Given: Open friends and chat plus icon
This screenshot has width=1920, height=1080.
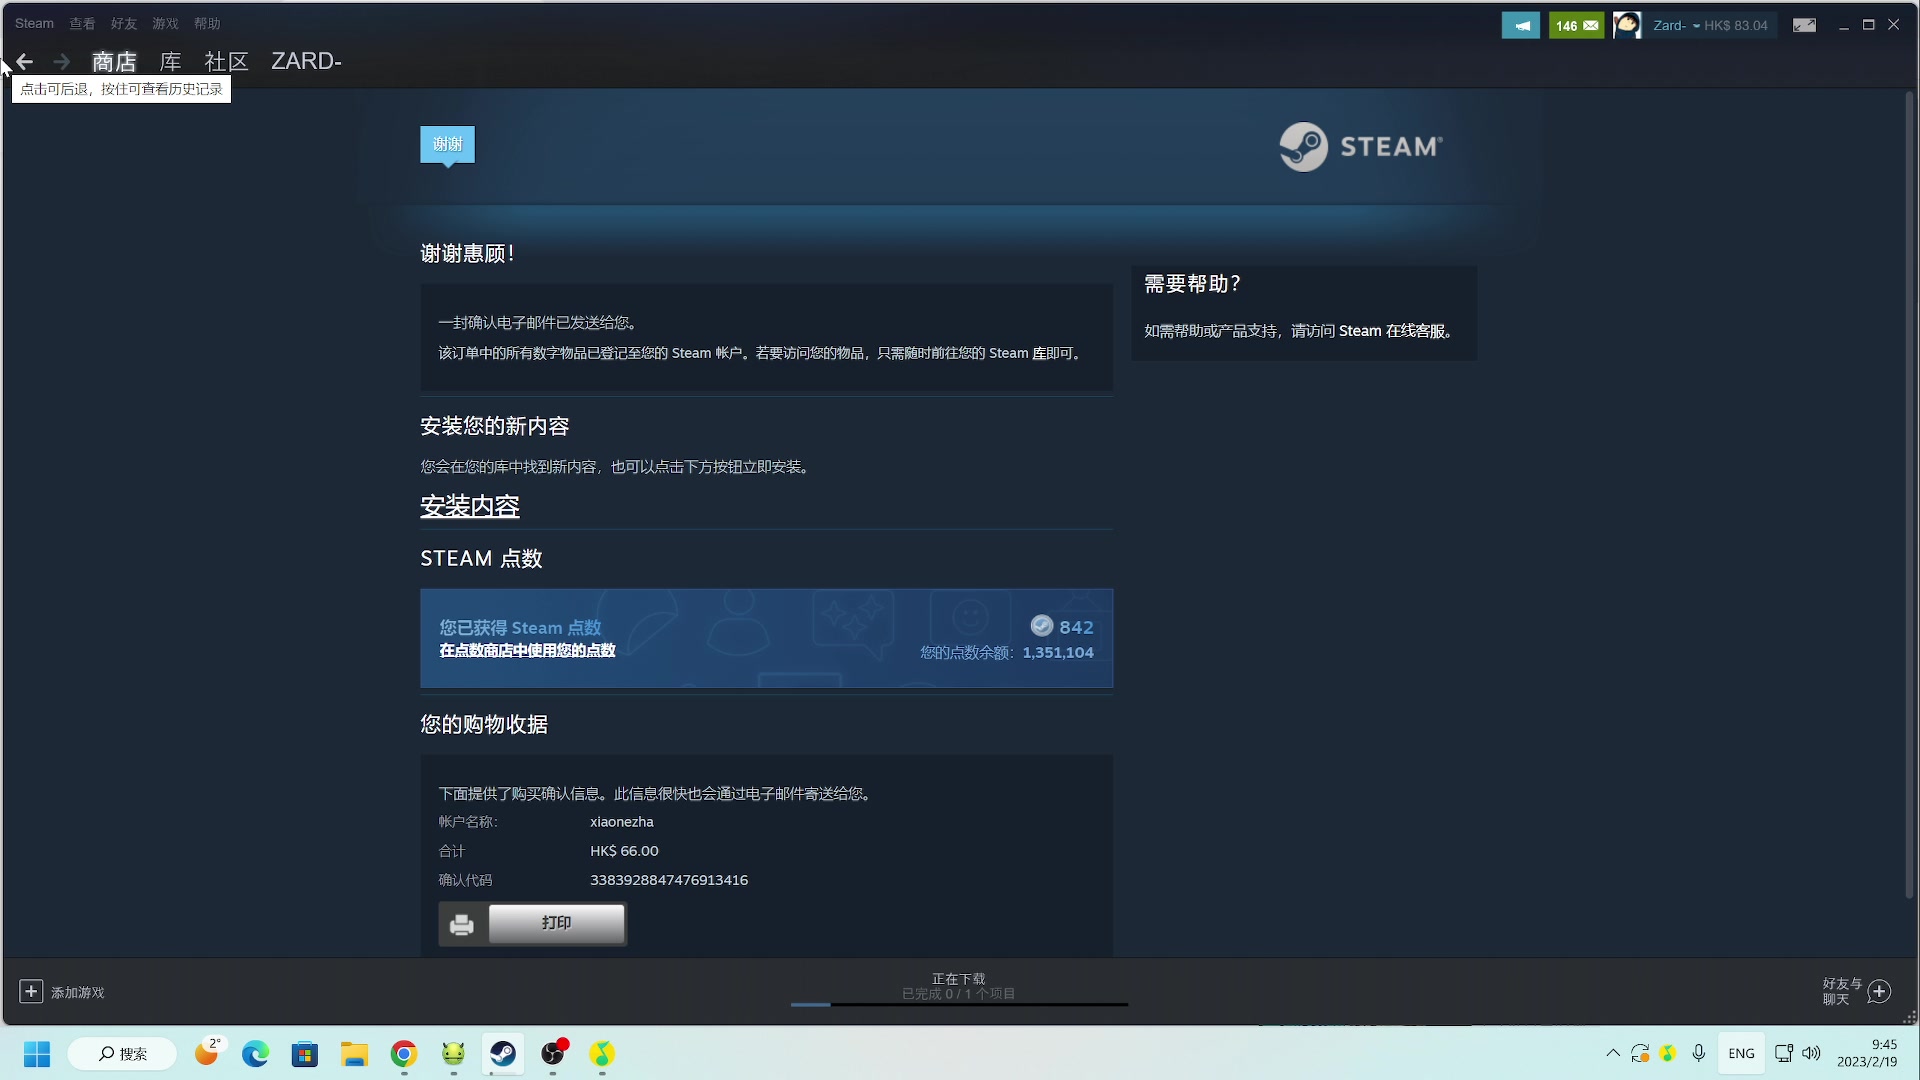Looking at the screenshot, I should 1879,991.
